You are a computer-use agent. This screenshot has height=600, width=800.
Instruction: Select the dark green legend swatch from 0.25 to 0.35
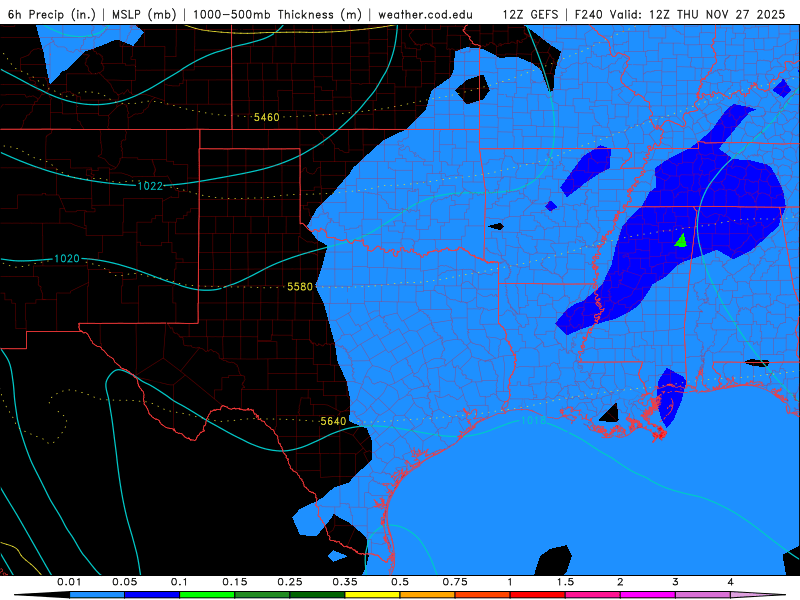(x=317, y=595)
